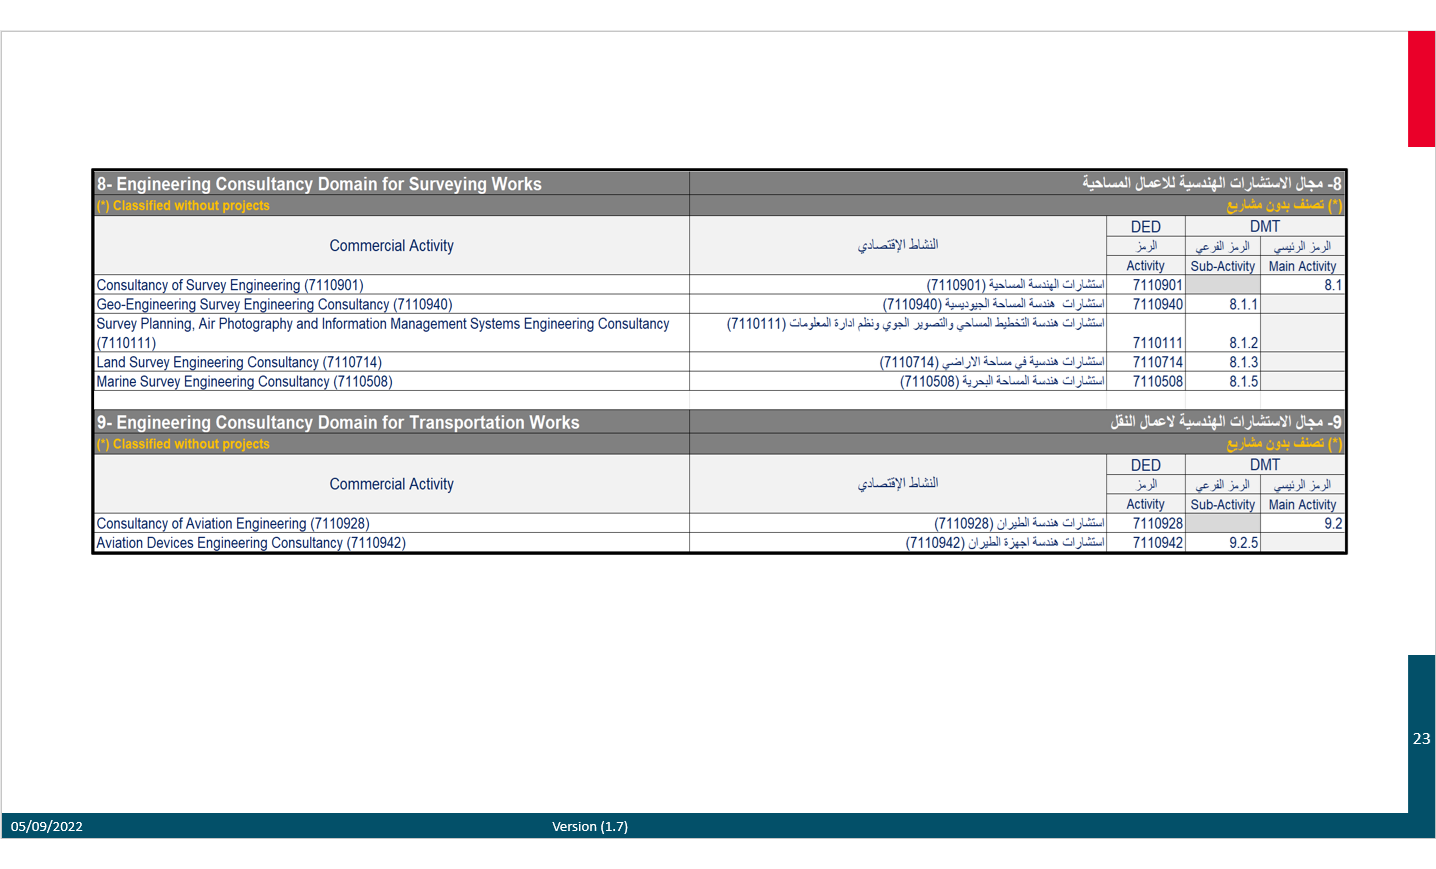Click the Commercial Activity header in domain 8 table
This screenshot has height=869, width=1436.
pyautogui.click(x=391, y=246)
